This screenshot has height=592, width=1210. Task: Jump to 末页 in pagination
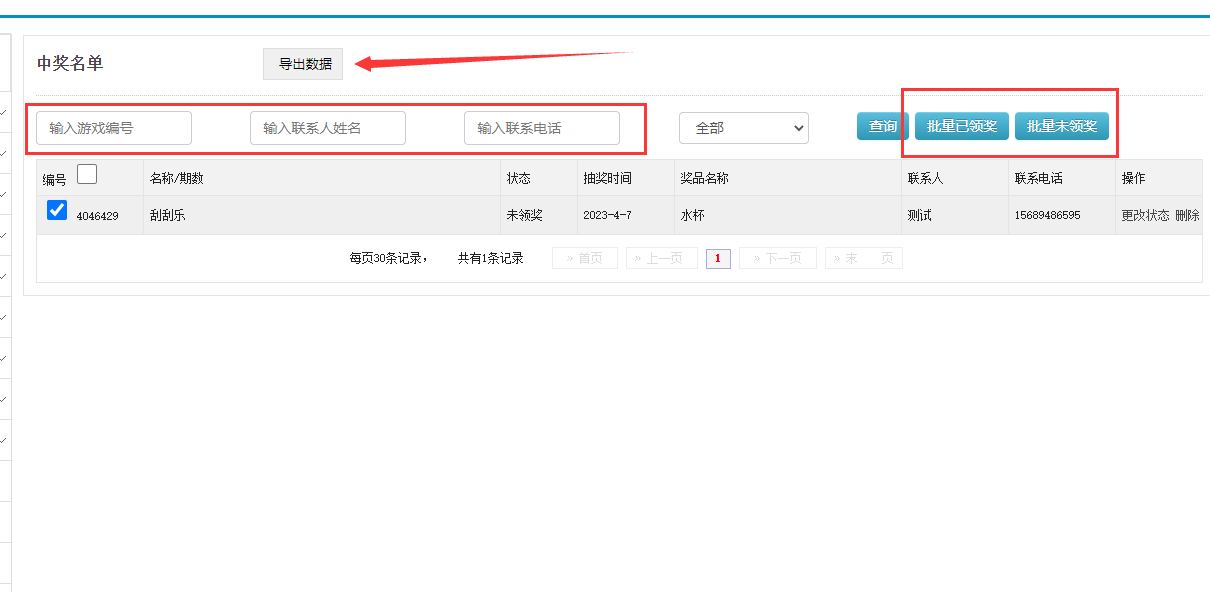pyautogui.click(x=863, y=258)
